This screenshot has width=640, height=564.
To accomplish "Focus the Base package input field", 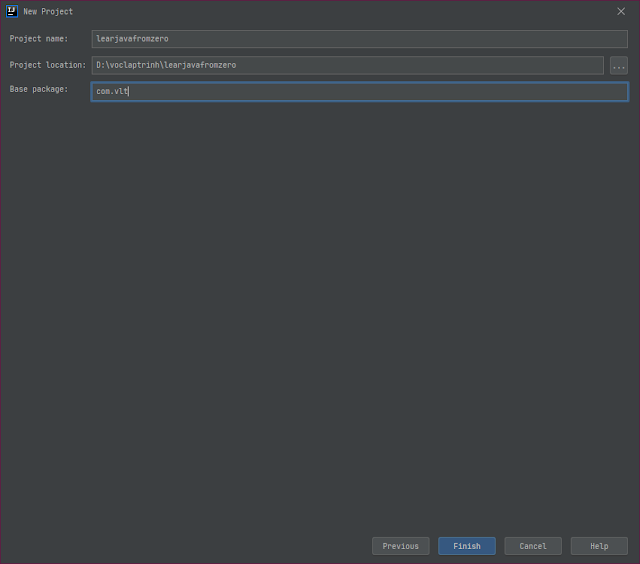I will (x=360, y=91).
